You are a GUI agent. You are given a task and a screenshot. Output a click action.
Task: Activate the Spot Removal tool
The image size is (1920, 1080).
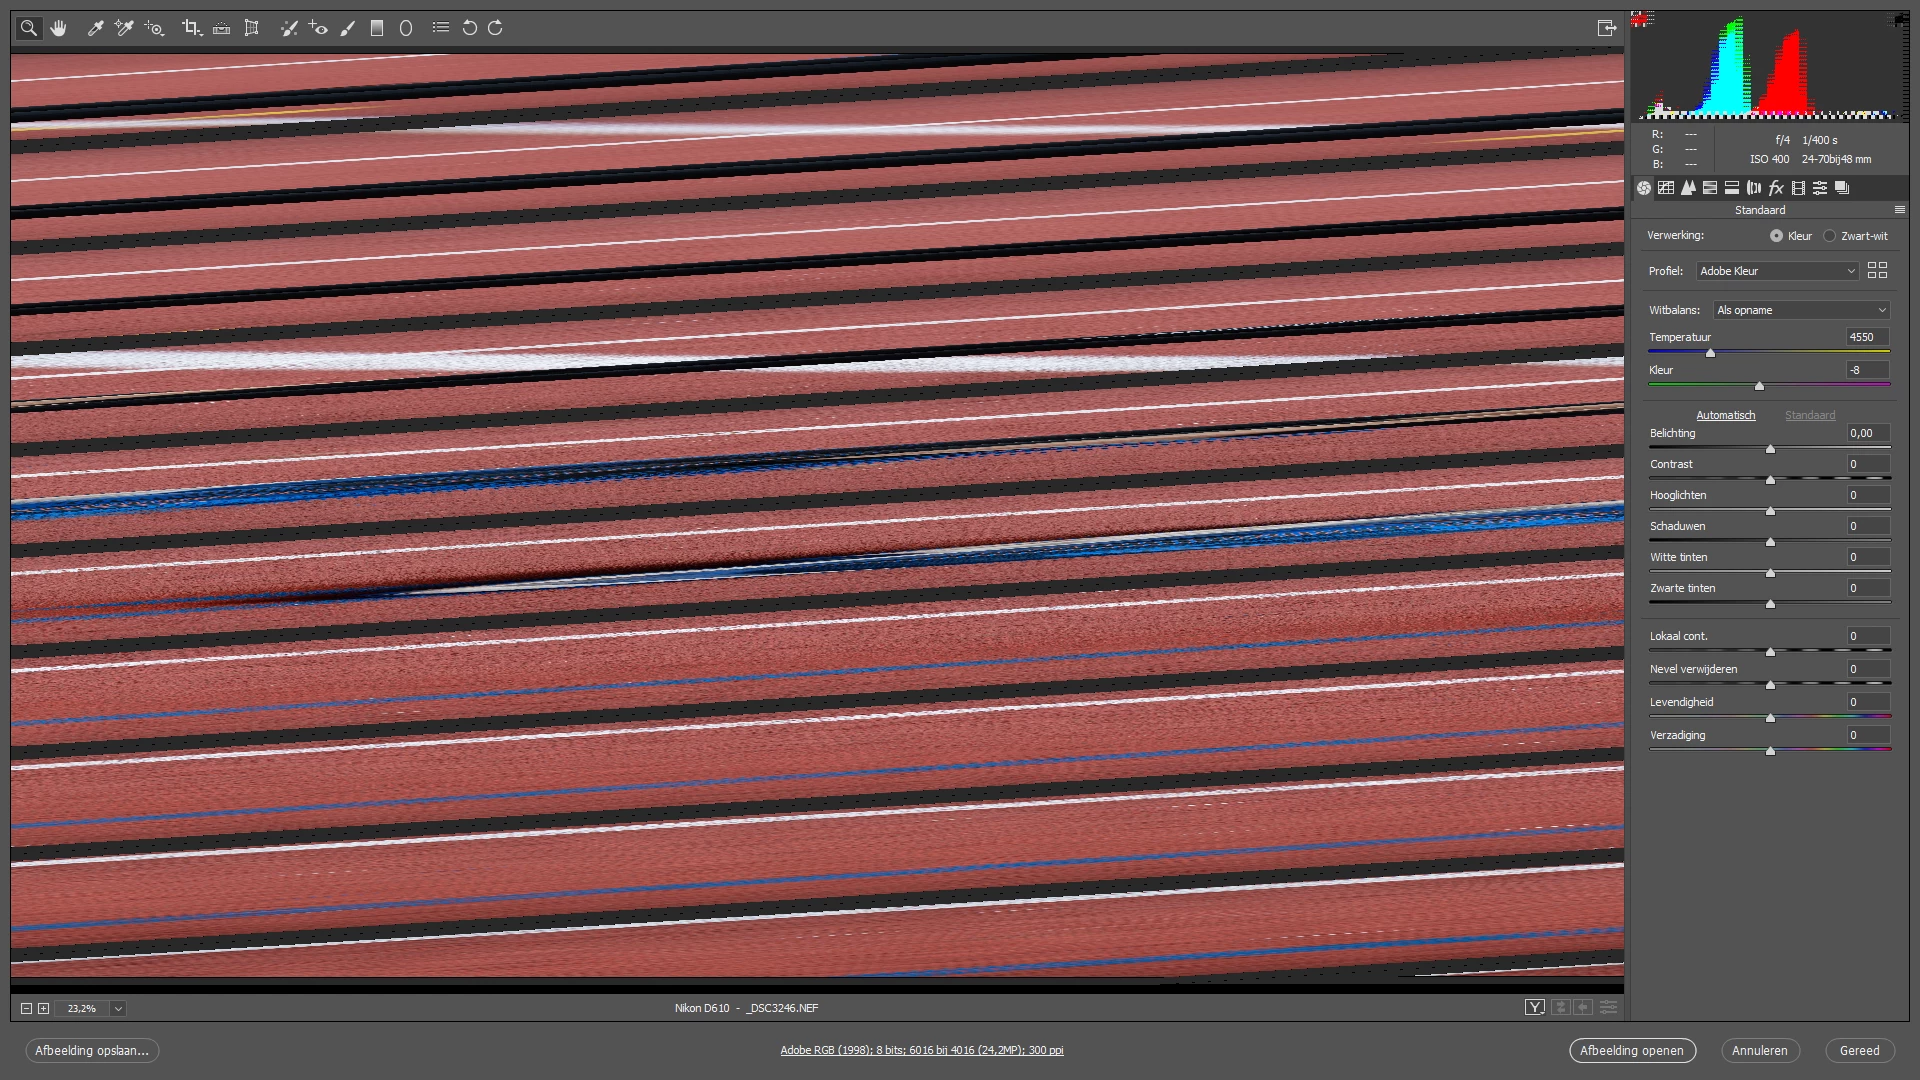(x=289, y=28)
